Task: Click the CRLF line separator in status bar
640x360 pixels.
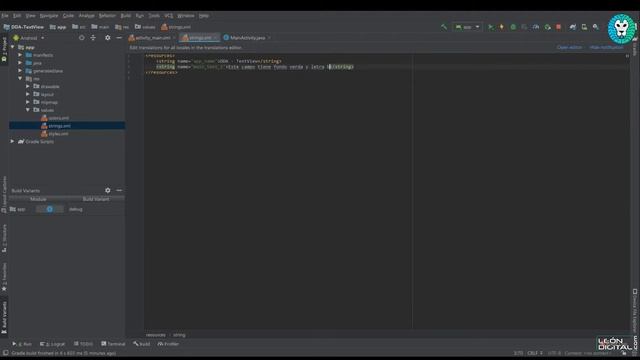Action: tap(535, 353)
